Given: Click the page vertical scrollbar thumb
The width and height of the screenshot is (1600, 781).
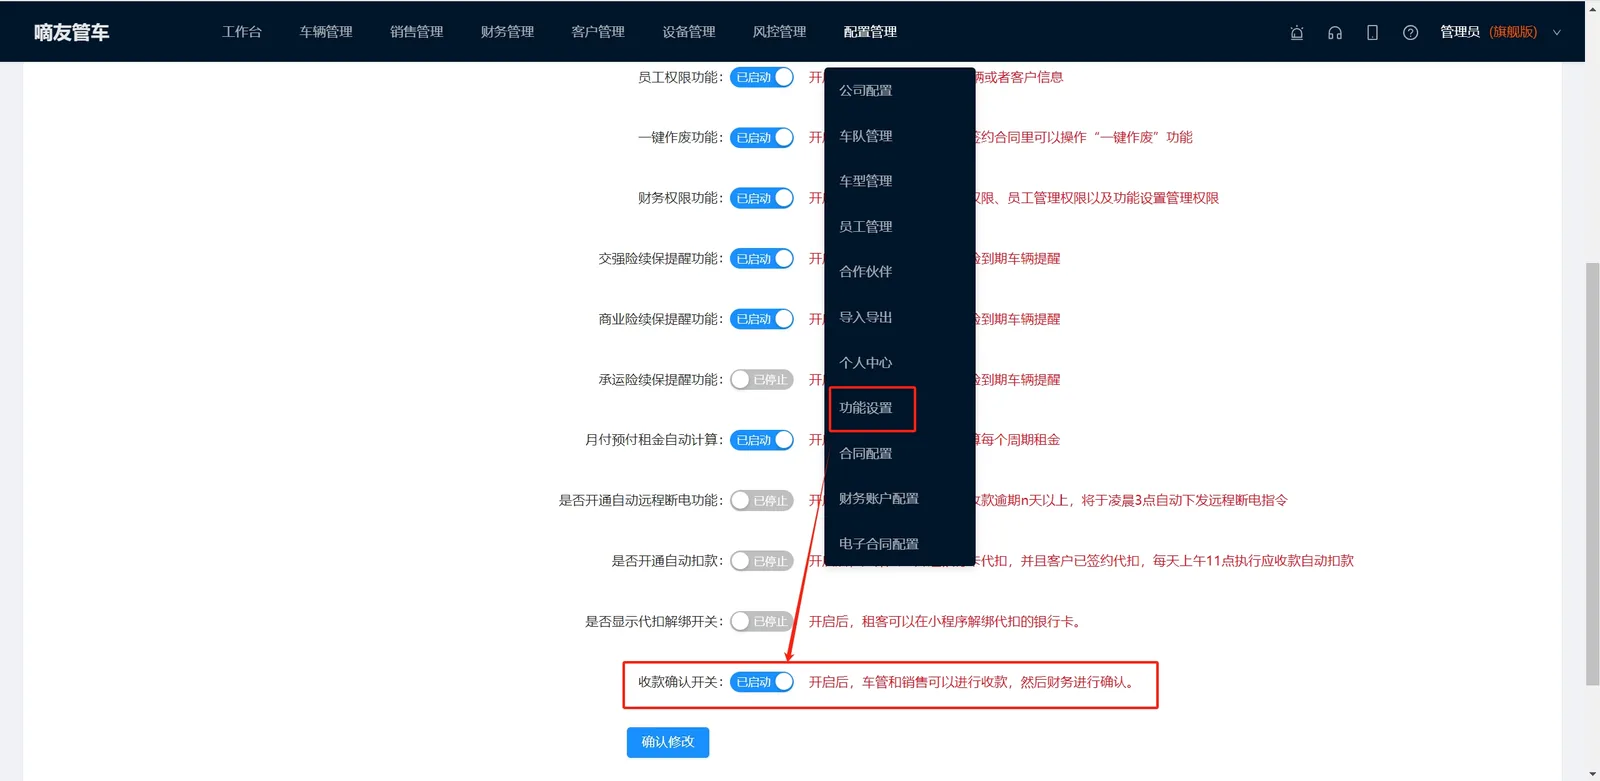Looking at the screenshot, I should pos(1592,473).
